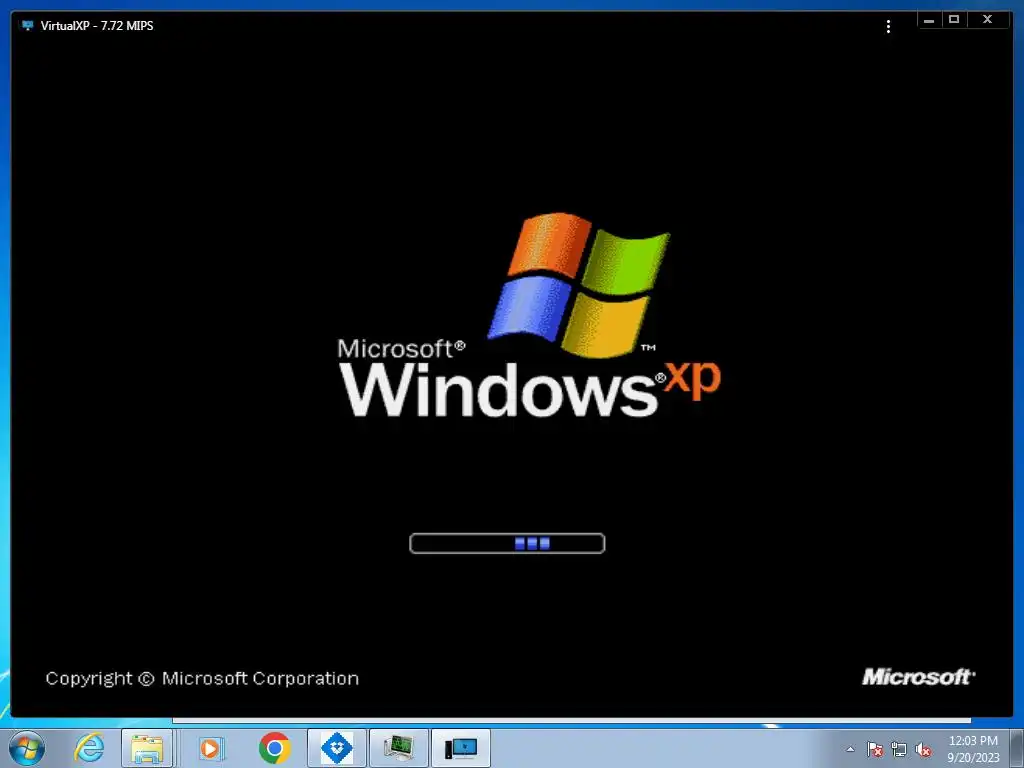Viewport: 1024px width, 768px height.
Task: Click the Windows XP flag logo
Action: coord(579,285)
